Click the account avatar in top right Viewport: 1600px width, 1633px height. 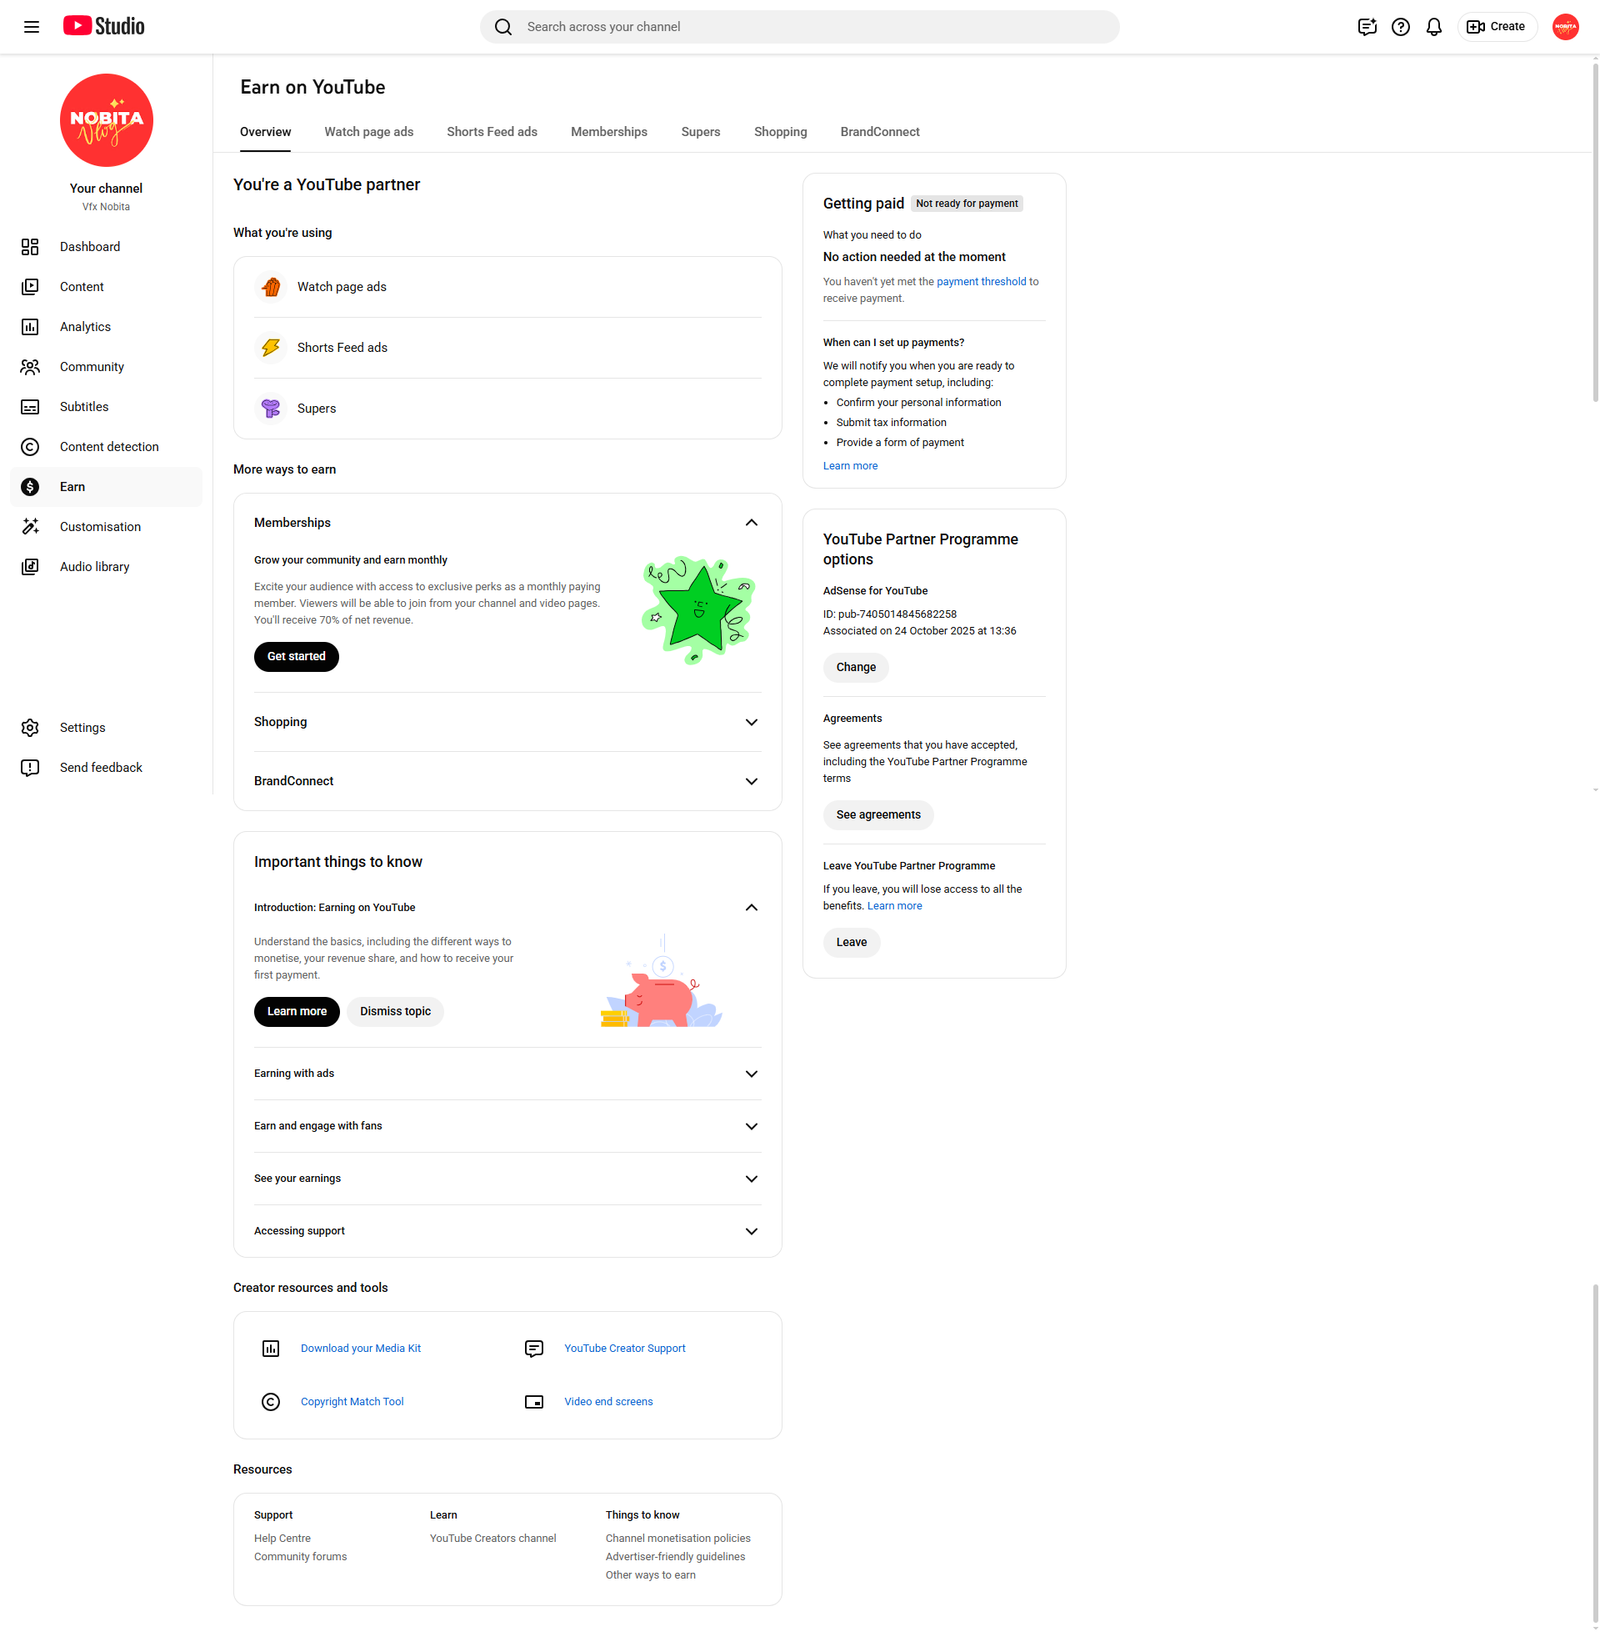coord(1565,27)
